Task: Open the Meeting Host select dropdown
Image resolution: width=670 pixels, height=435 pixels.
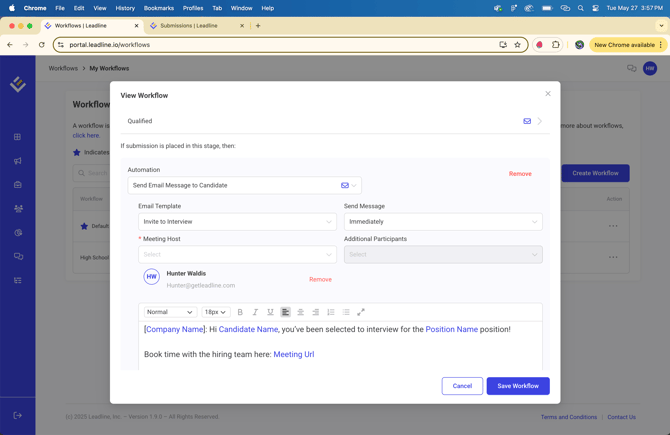Action: tap(237, 254)
